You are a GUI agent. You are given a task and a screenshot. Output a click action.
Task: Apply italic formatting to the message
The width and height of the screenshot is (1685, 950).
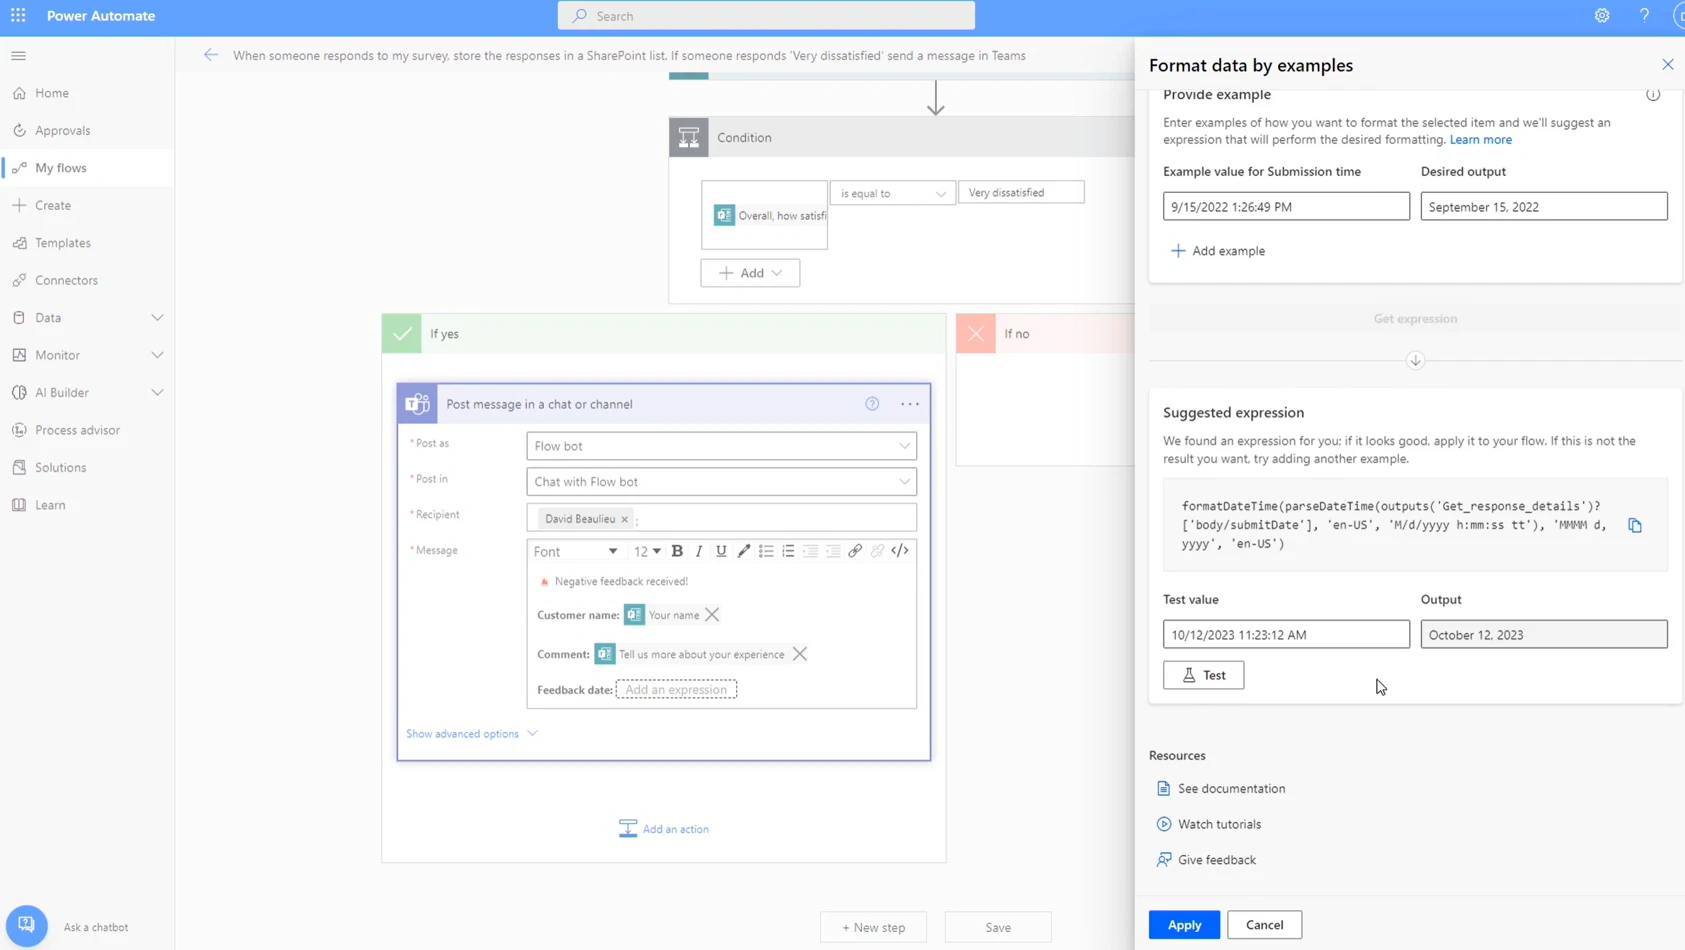[x=699, y=551]
